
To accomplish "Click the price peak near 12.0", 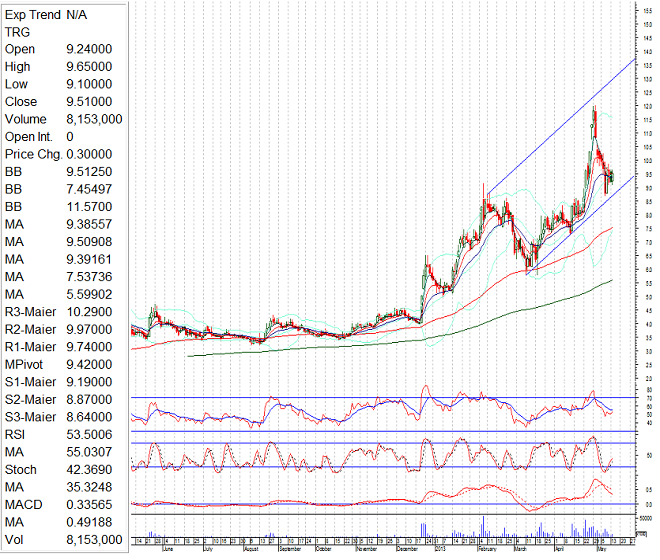I will (594, 107).
